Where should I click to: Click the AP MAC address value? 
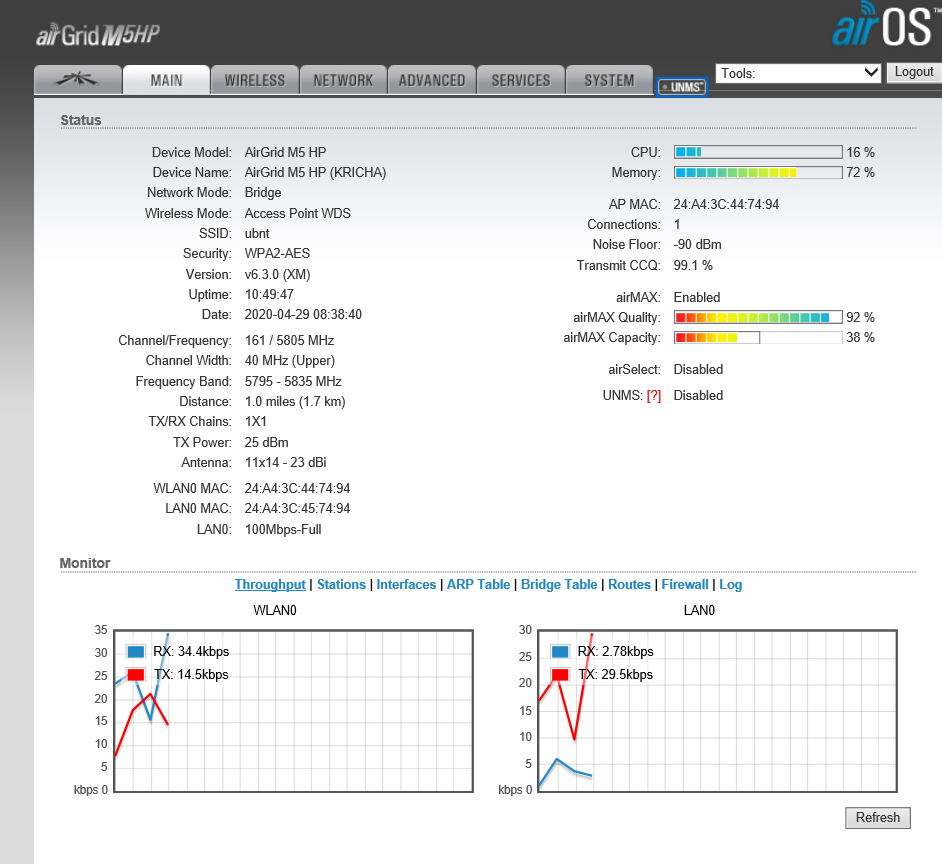point(726,204)
